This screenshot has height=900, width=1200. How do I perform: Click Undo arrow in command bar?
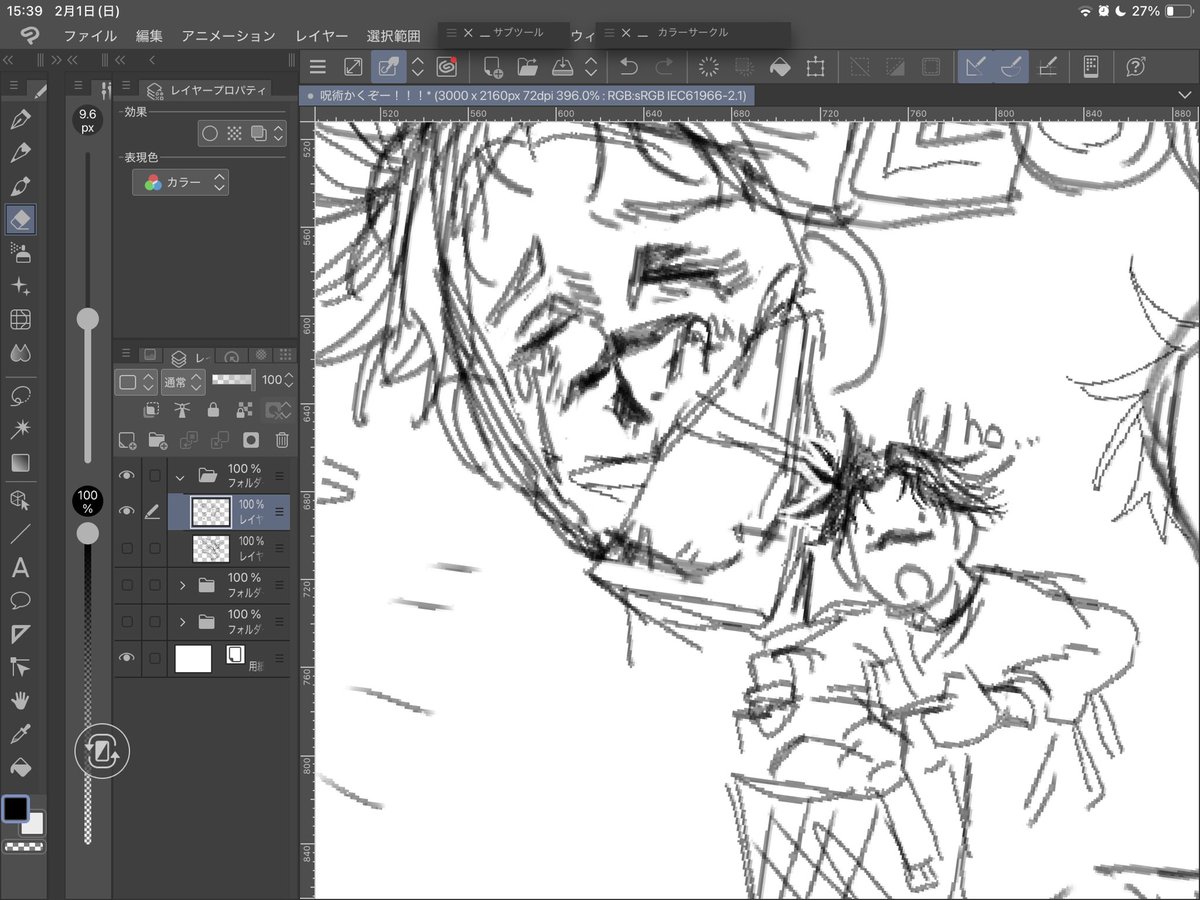628,67
